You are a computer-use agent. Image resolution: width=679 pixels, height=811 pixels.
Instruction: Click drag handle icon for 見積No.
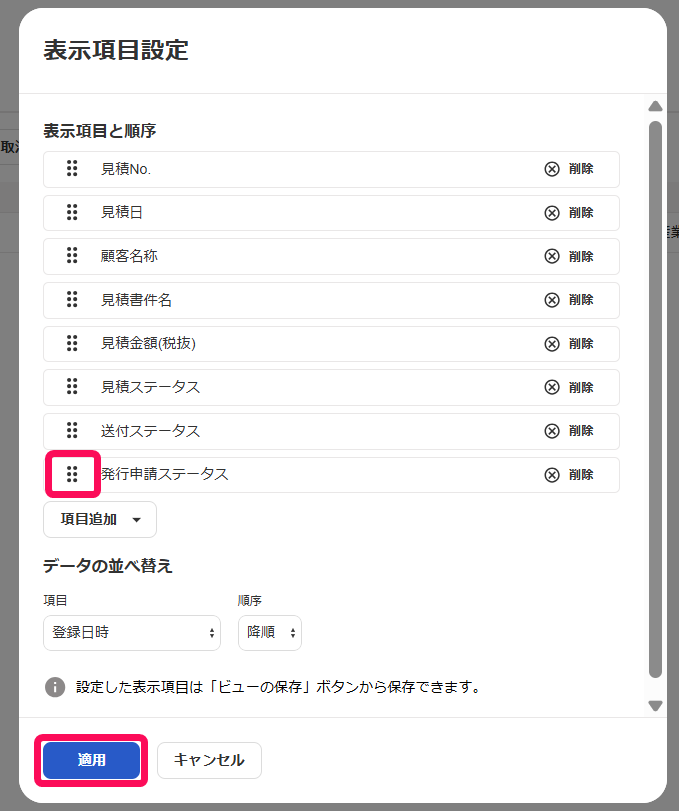click(72, 169)
